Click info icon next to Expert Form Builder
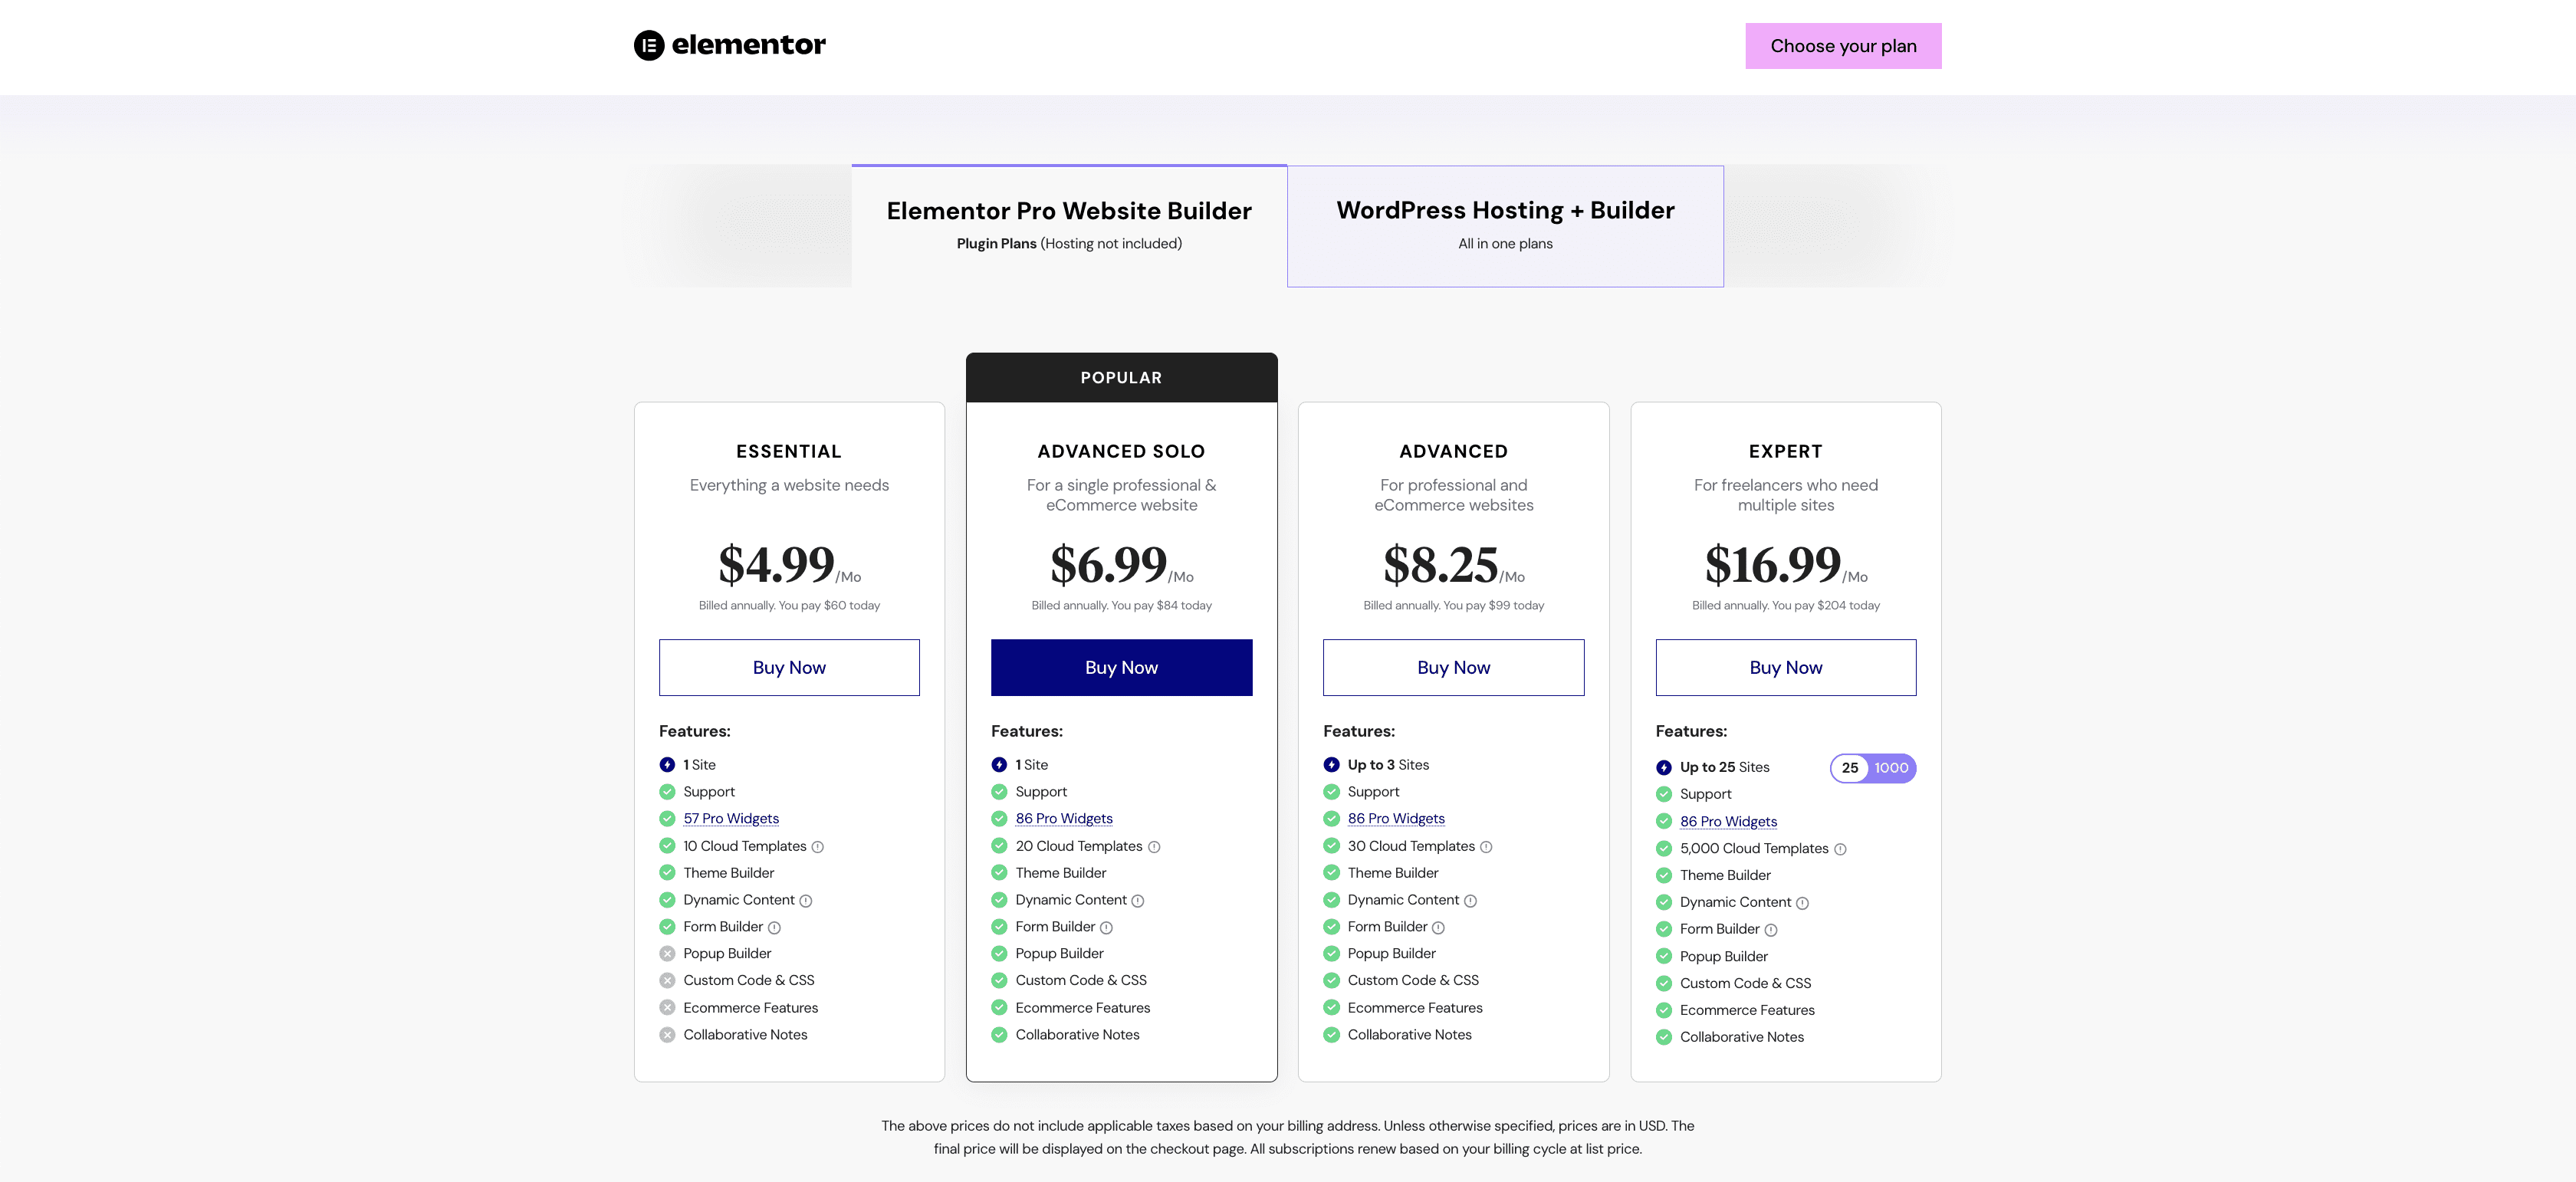The height and width of the screenshot is (1182, 2576). point(1771,930)
